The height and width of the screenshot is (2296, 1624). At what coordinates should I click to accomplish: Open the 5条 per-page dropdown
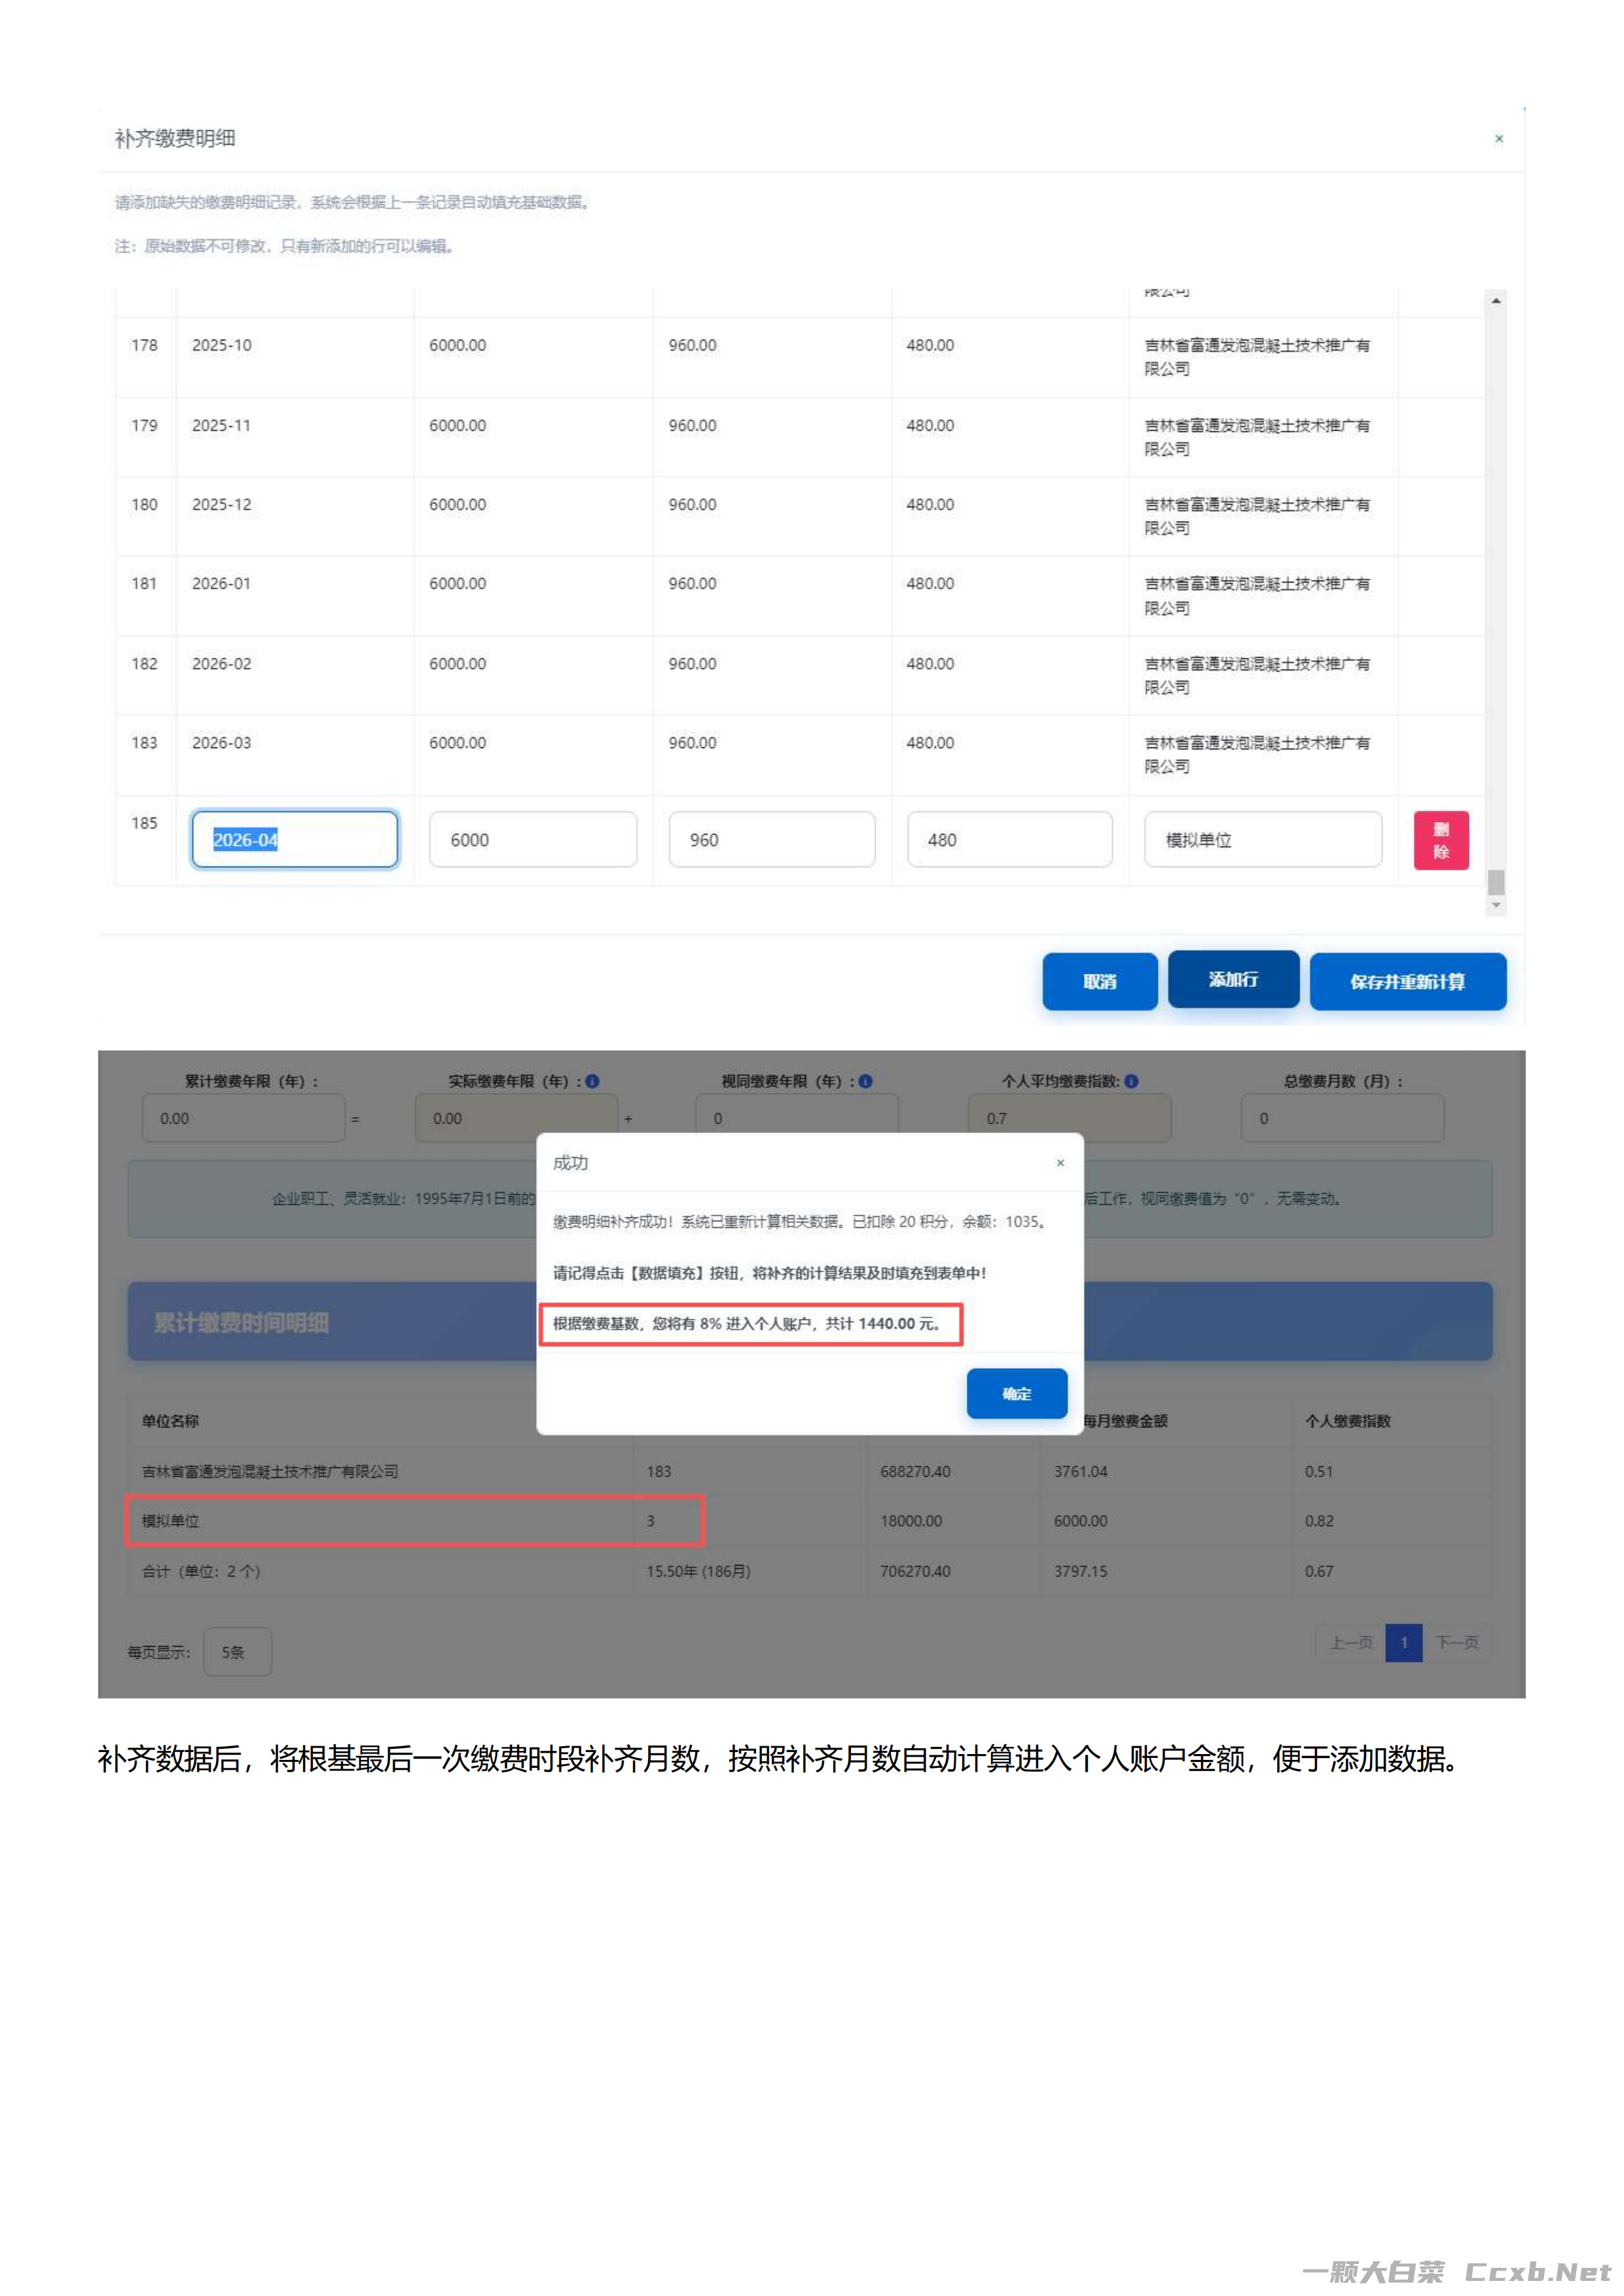click(x=237, y=1652)
